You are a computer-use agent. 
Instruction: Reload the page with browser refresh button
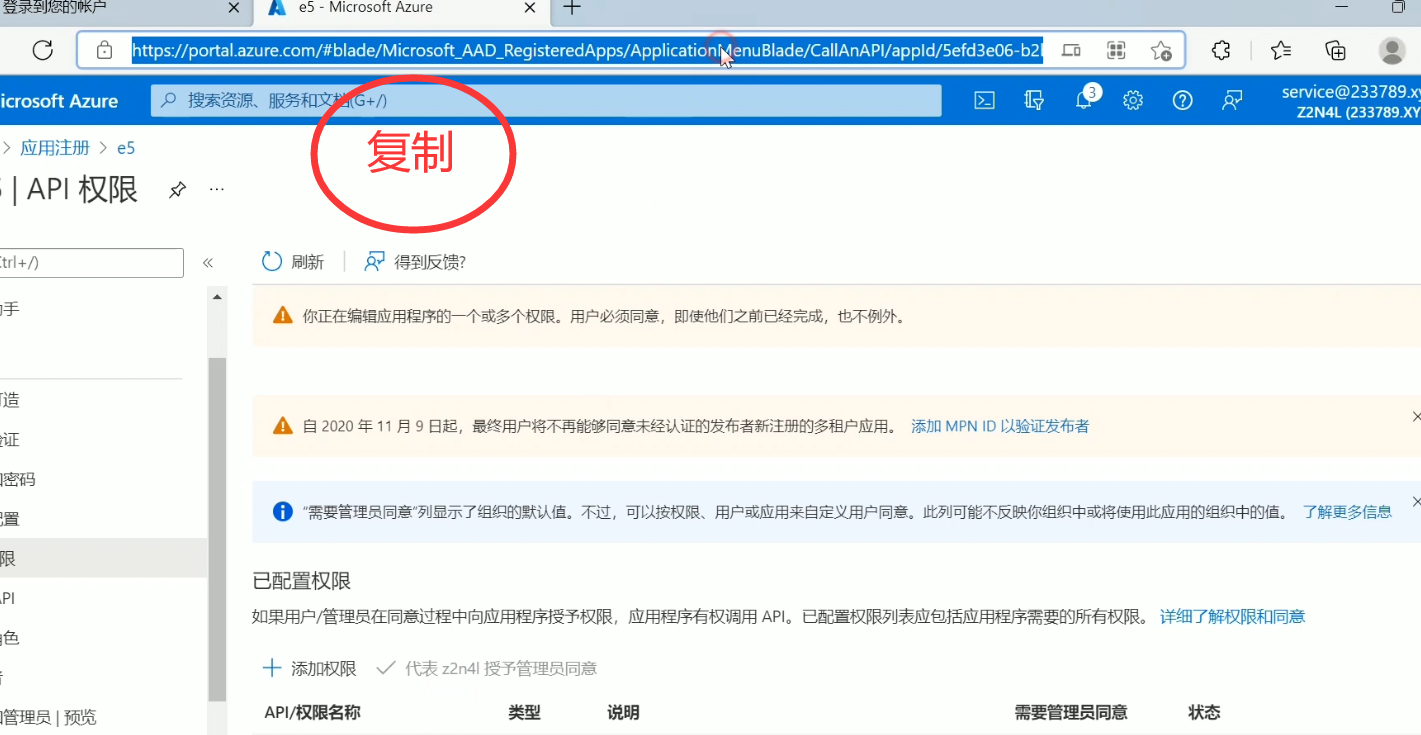[x=42, y=50]
